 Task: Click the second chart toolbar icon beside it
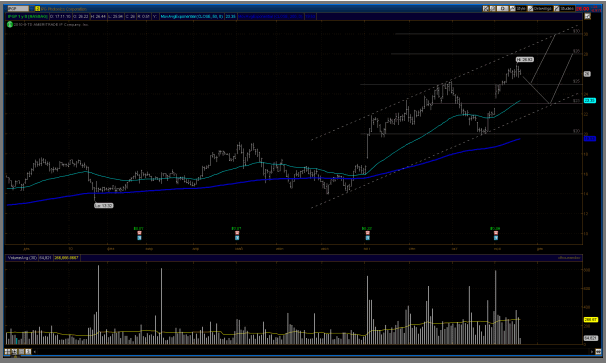[493, 9]
